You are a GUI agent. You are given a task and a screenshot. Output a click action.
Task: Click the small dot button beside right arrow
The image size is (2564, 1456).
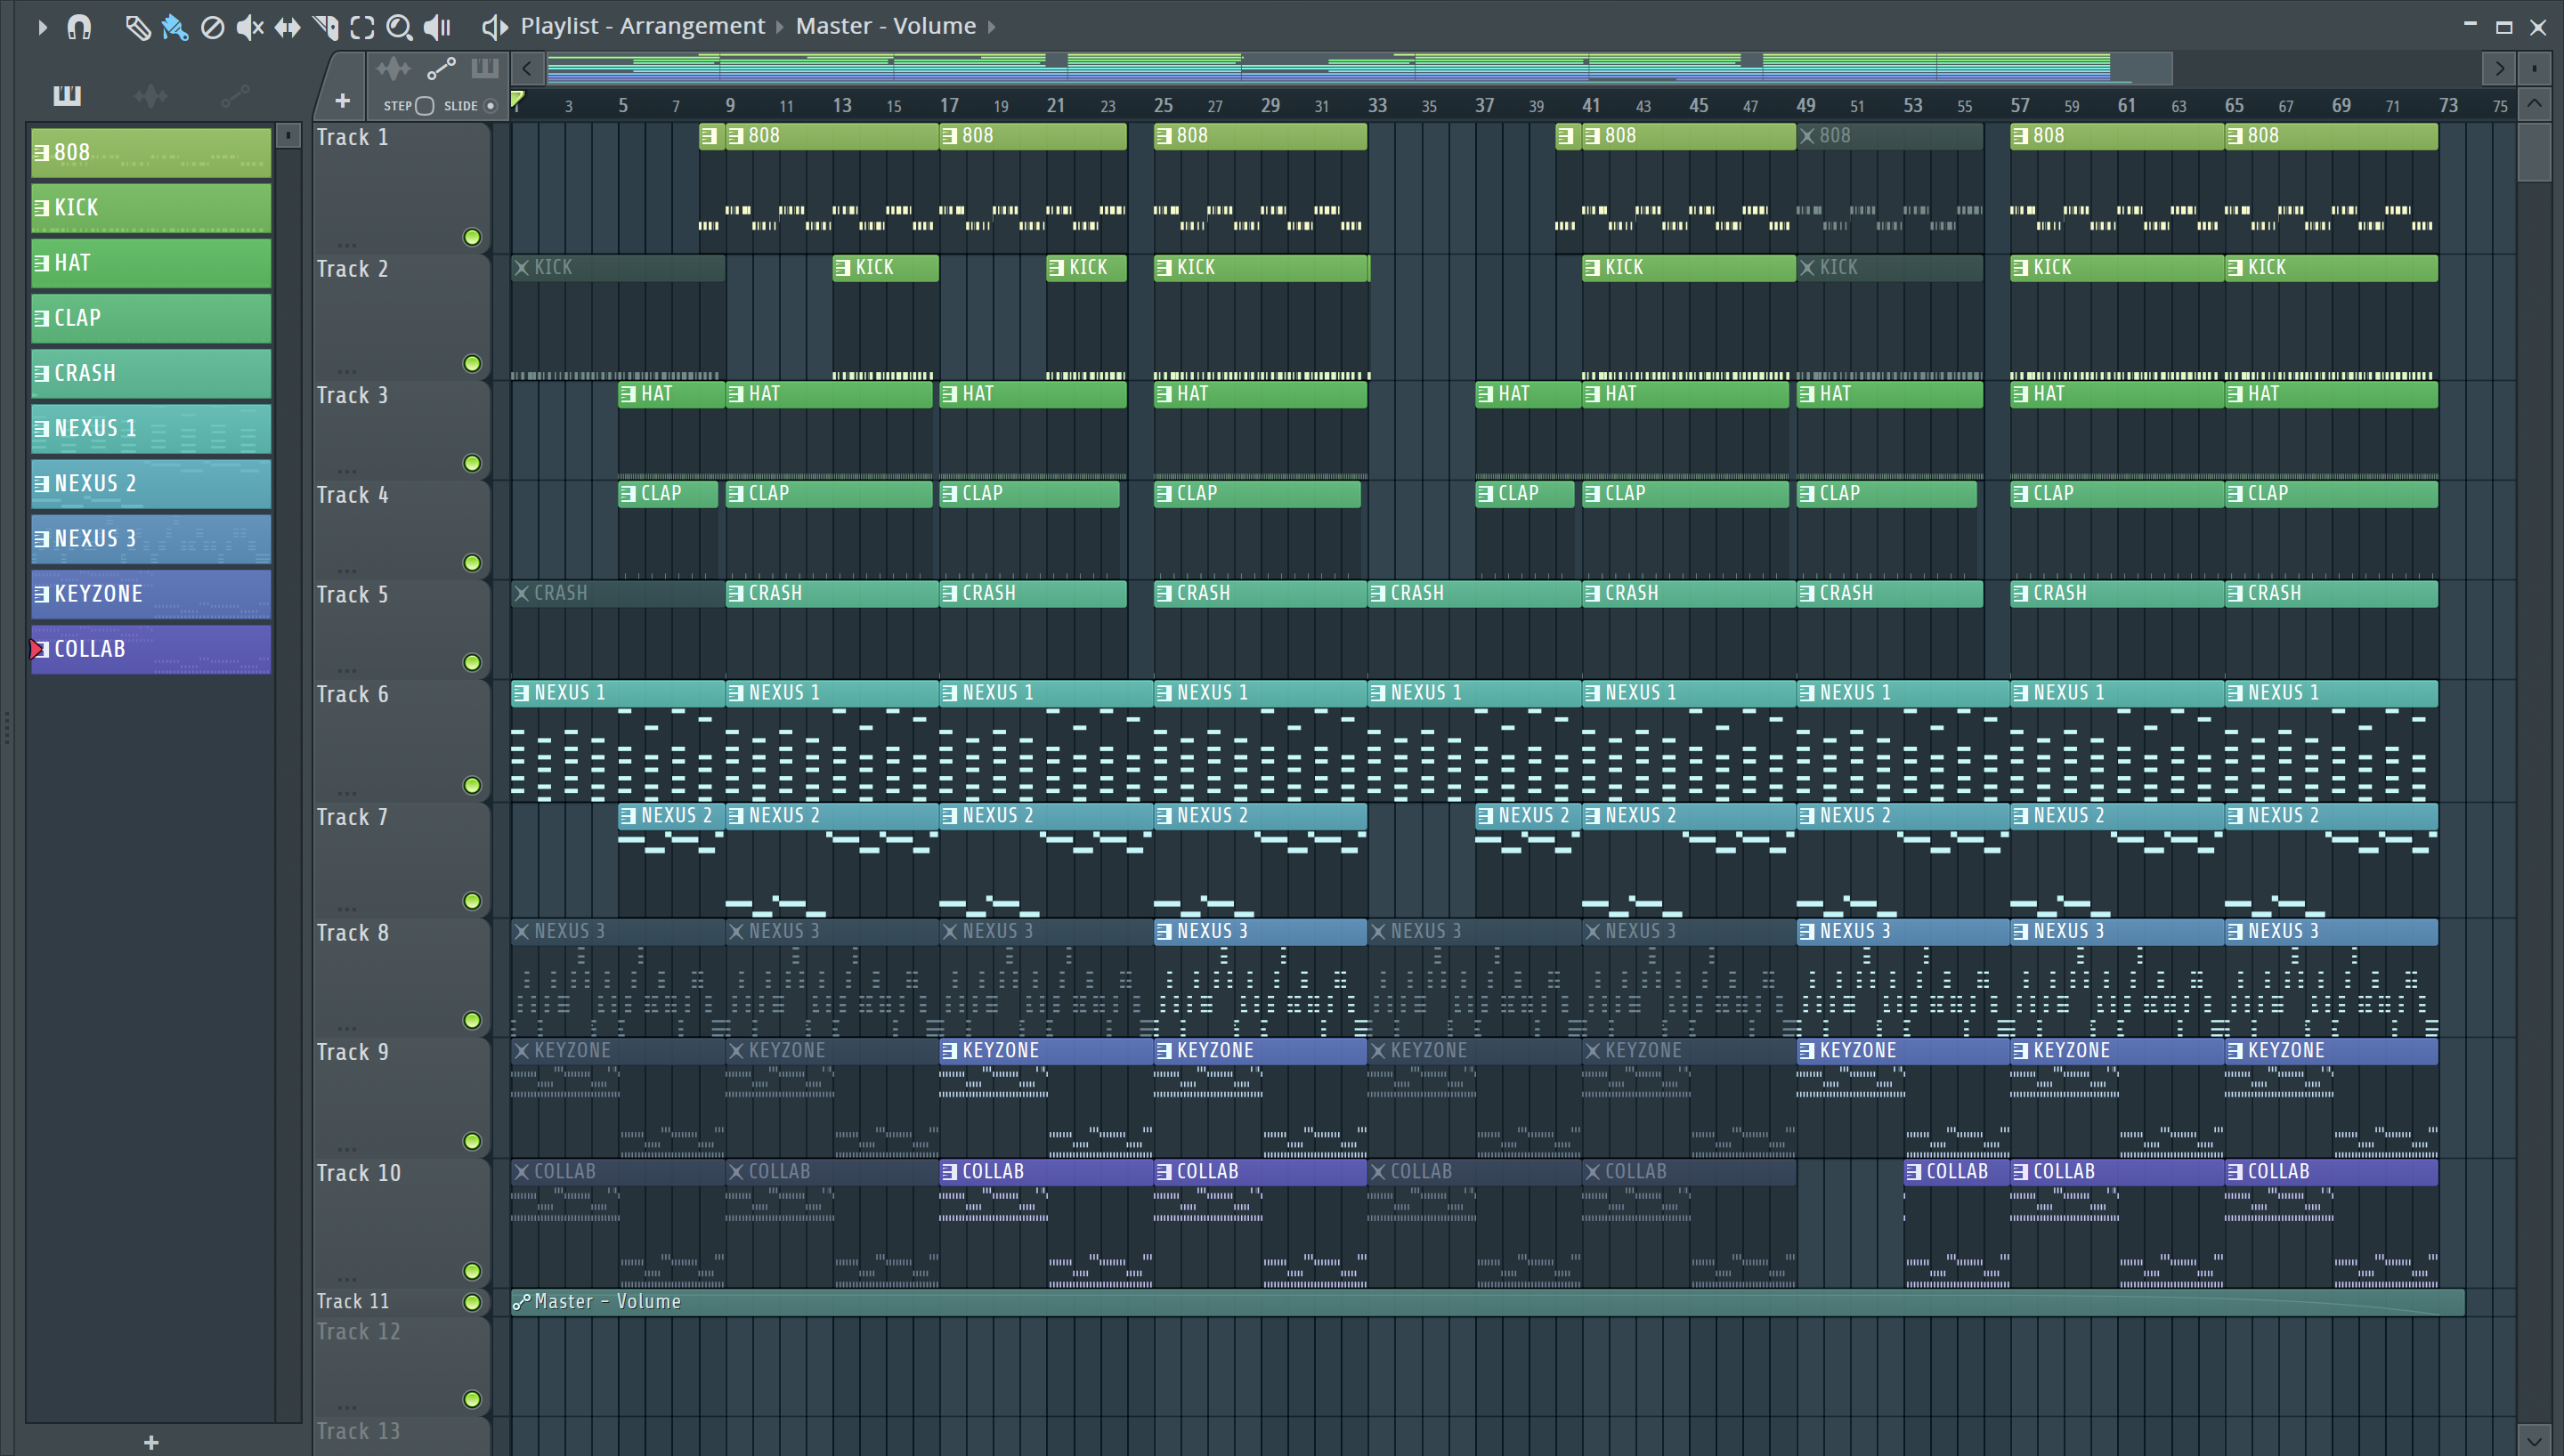tap(2534, 68)
